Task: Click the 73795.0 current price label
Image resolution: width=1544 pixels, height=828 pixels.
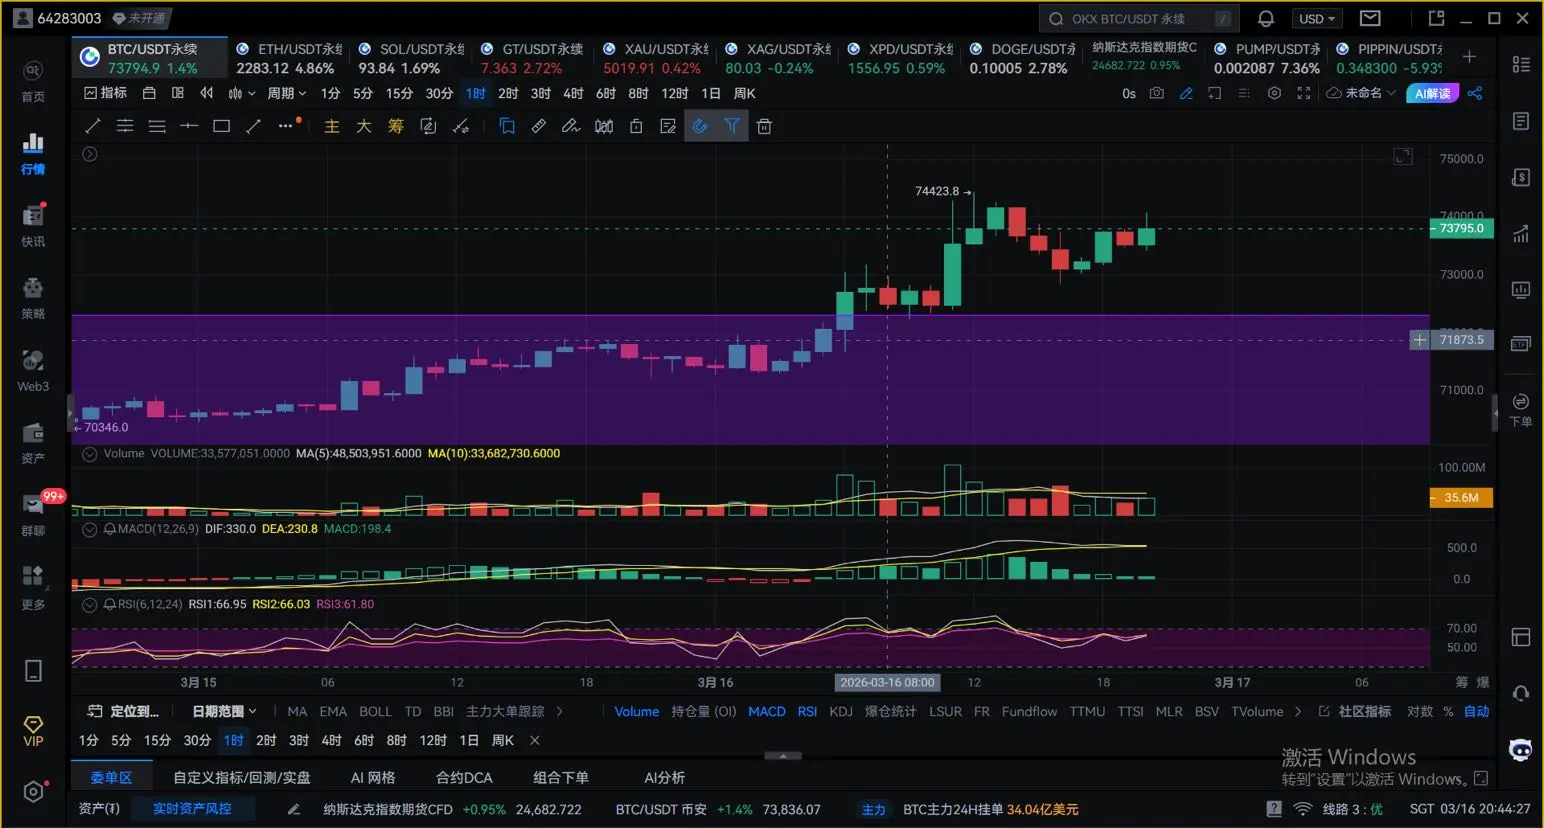Action: (1461, 228)
